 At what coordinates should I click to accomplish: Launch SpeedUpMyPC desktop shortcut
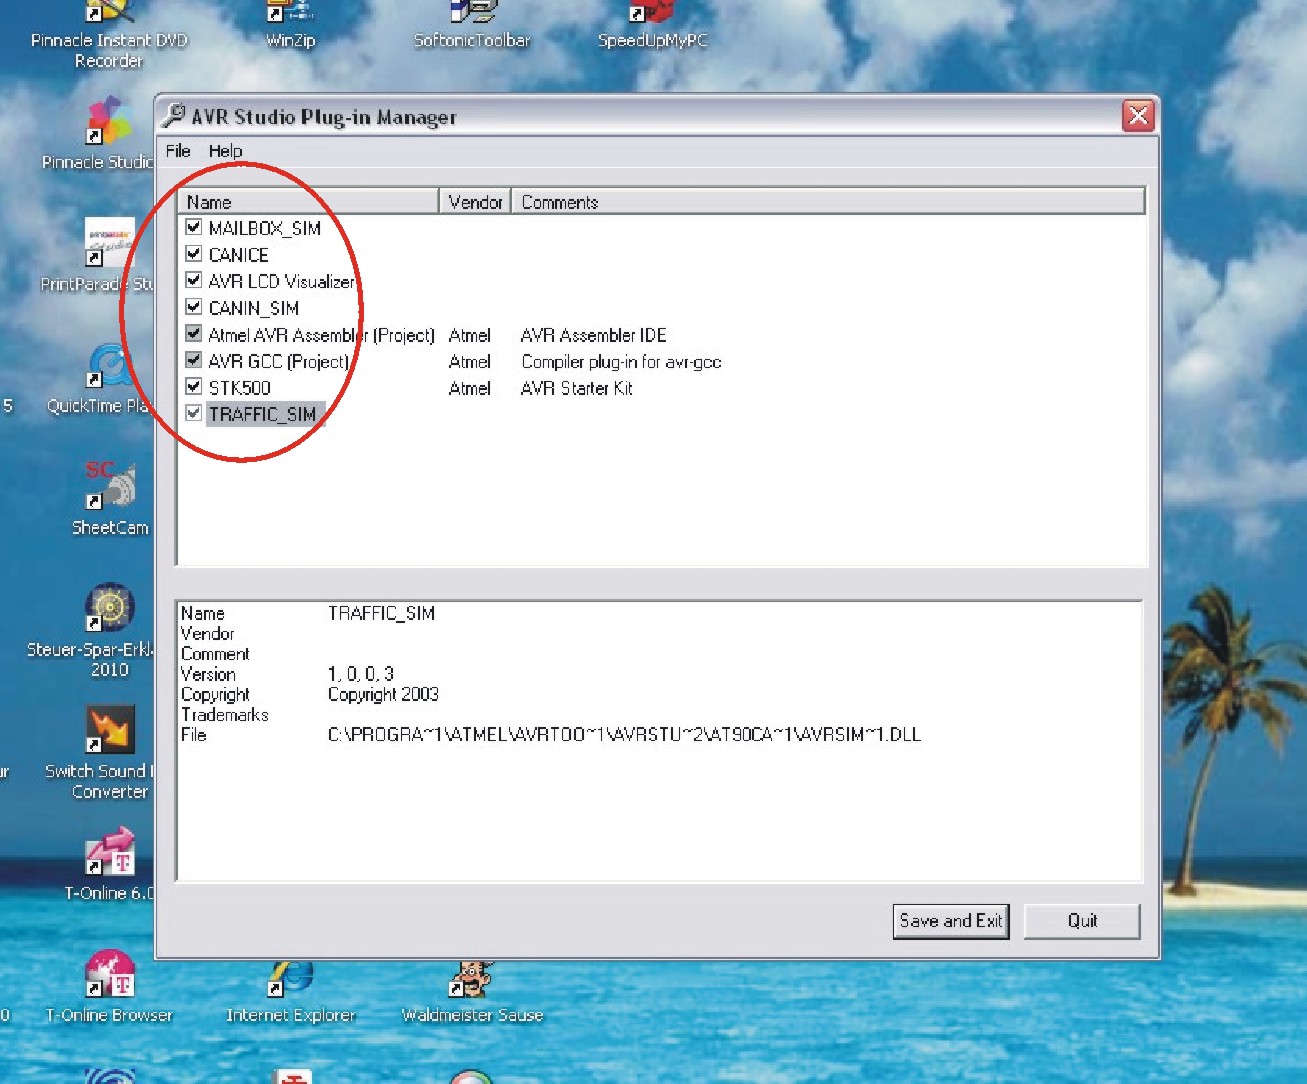coord(652,24)
